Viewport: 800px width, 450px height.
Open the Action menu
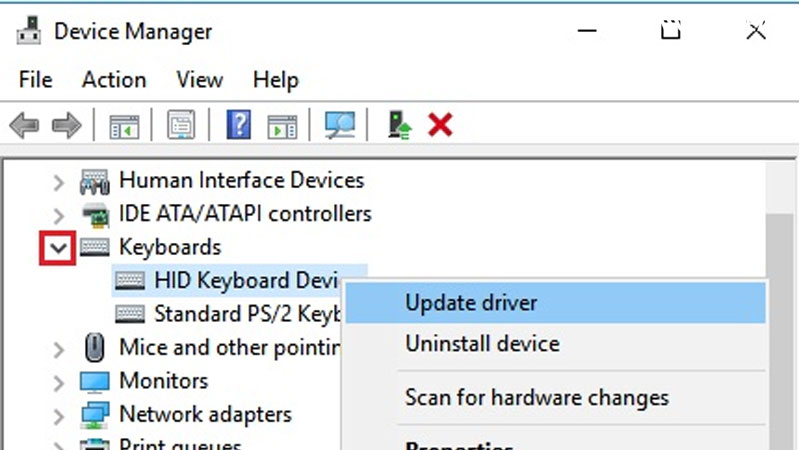(114, 80)
